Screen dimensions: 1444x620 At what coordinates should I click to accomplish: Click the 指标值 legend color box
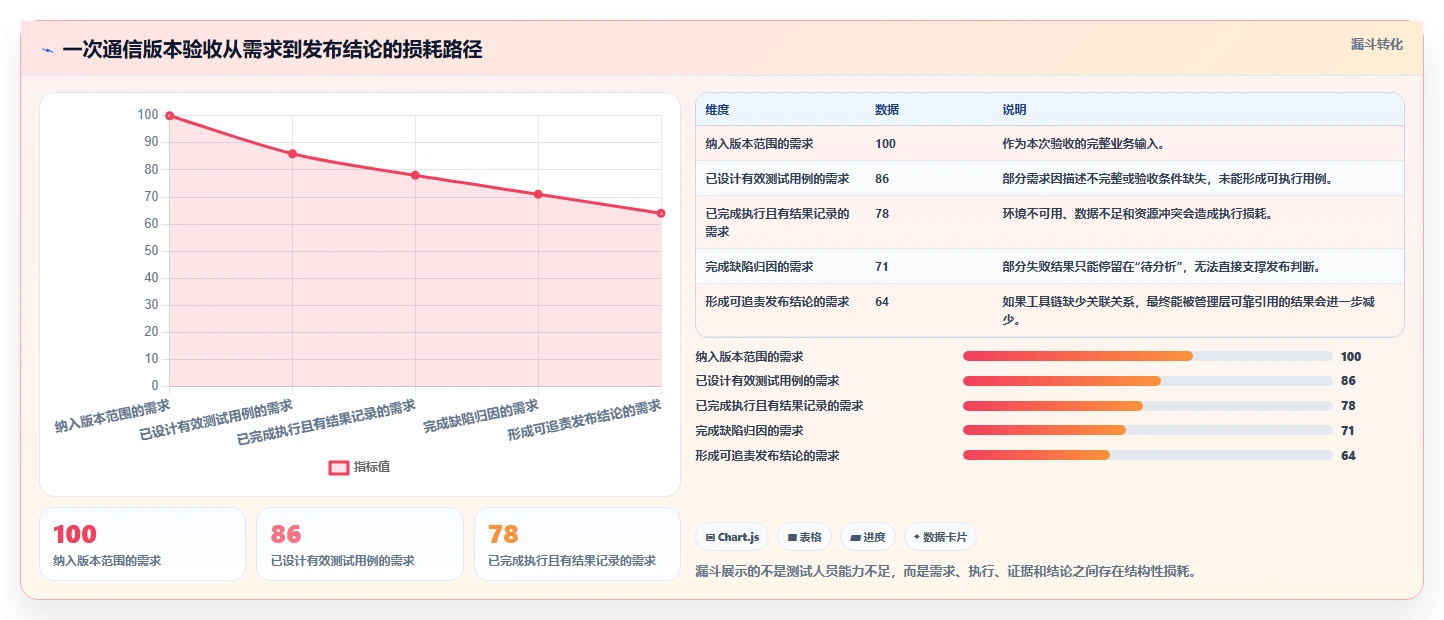[339, 467]
